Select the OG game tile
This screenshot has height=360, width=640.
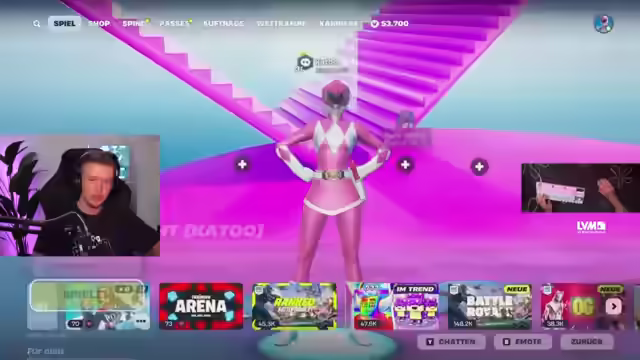click(x=582, y=306)
